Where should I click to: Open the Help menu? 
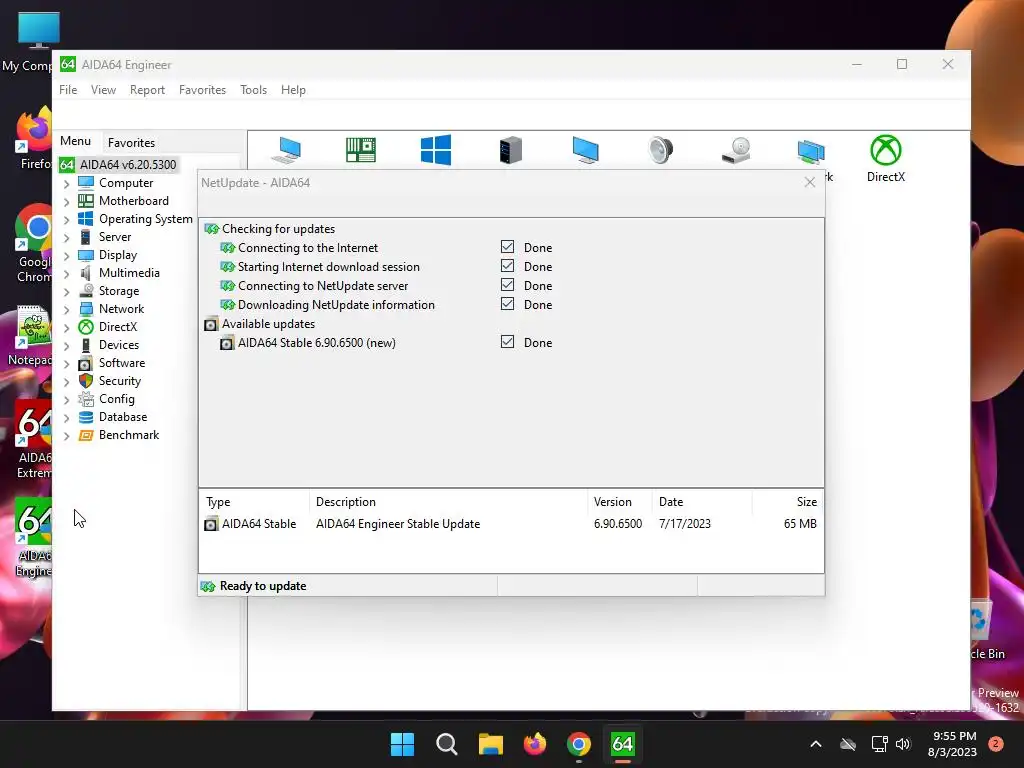tap(293, 89)
